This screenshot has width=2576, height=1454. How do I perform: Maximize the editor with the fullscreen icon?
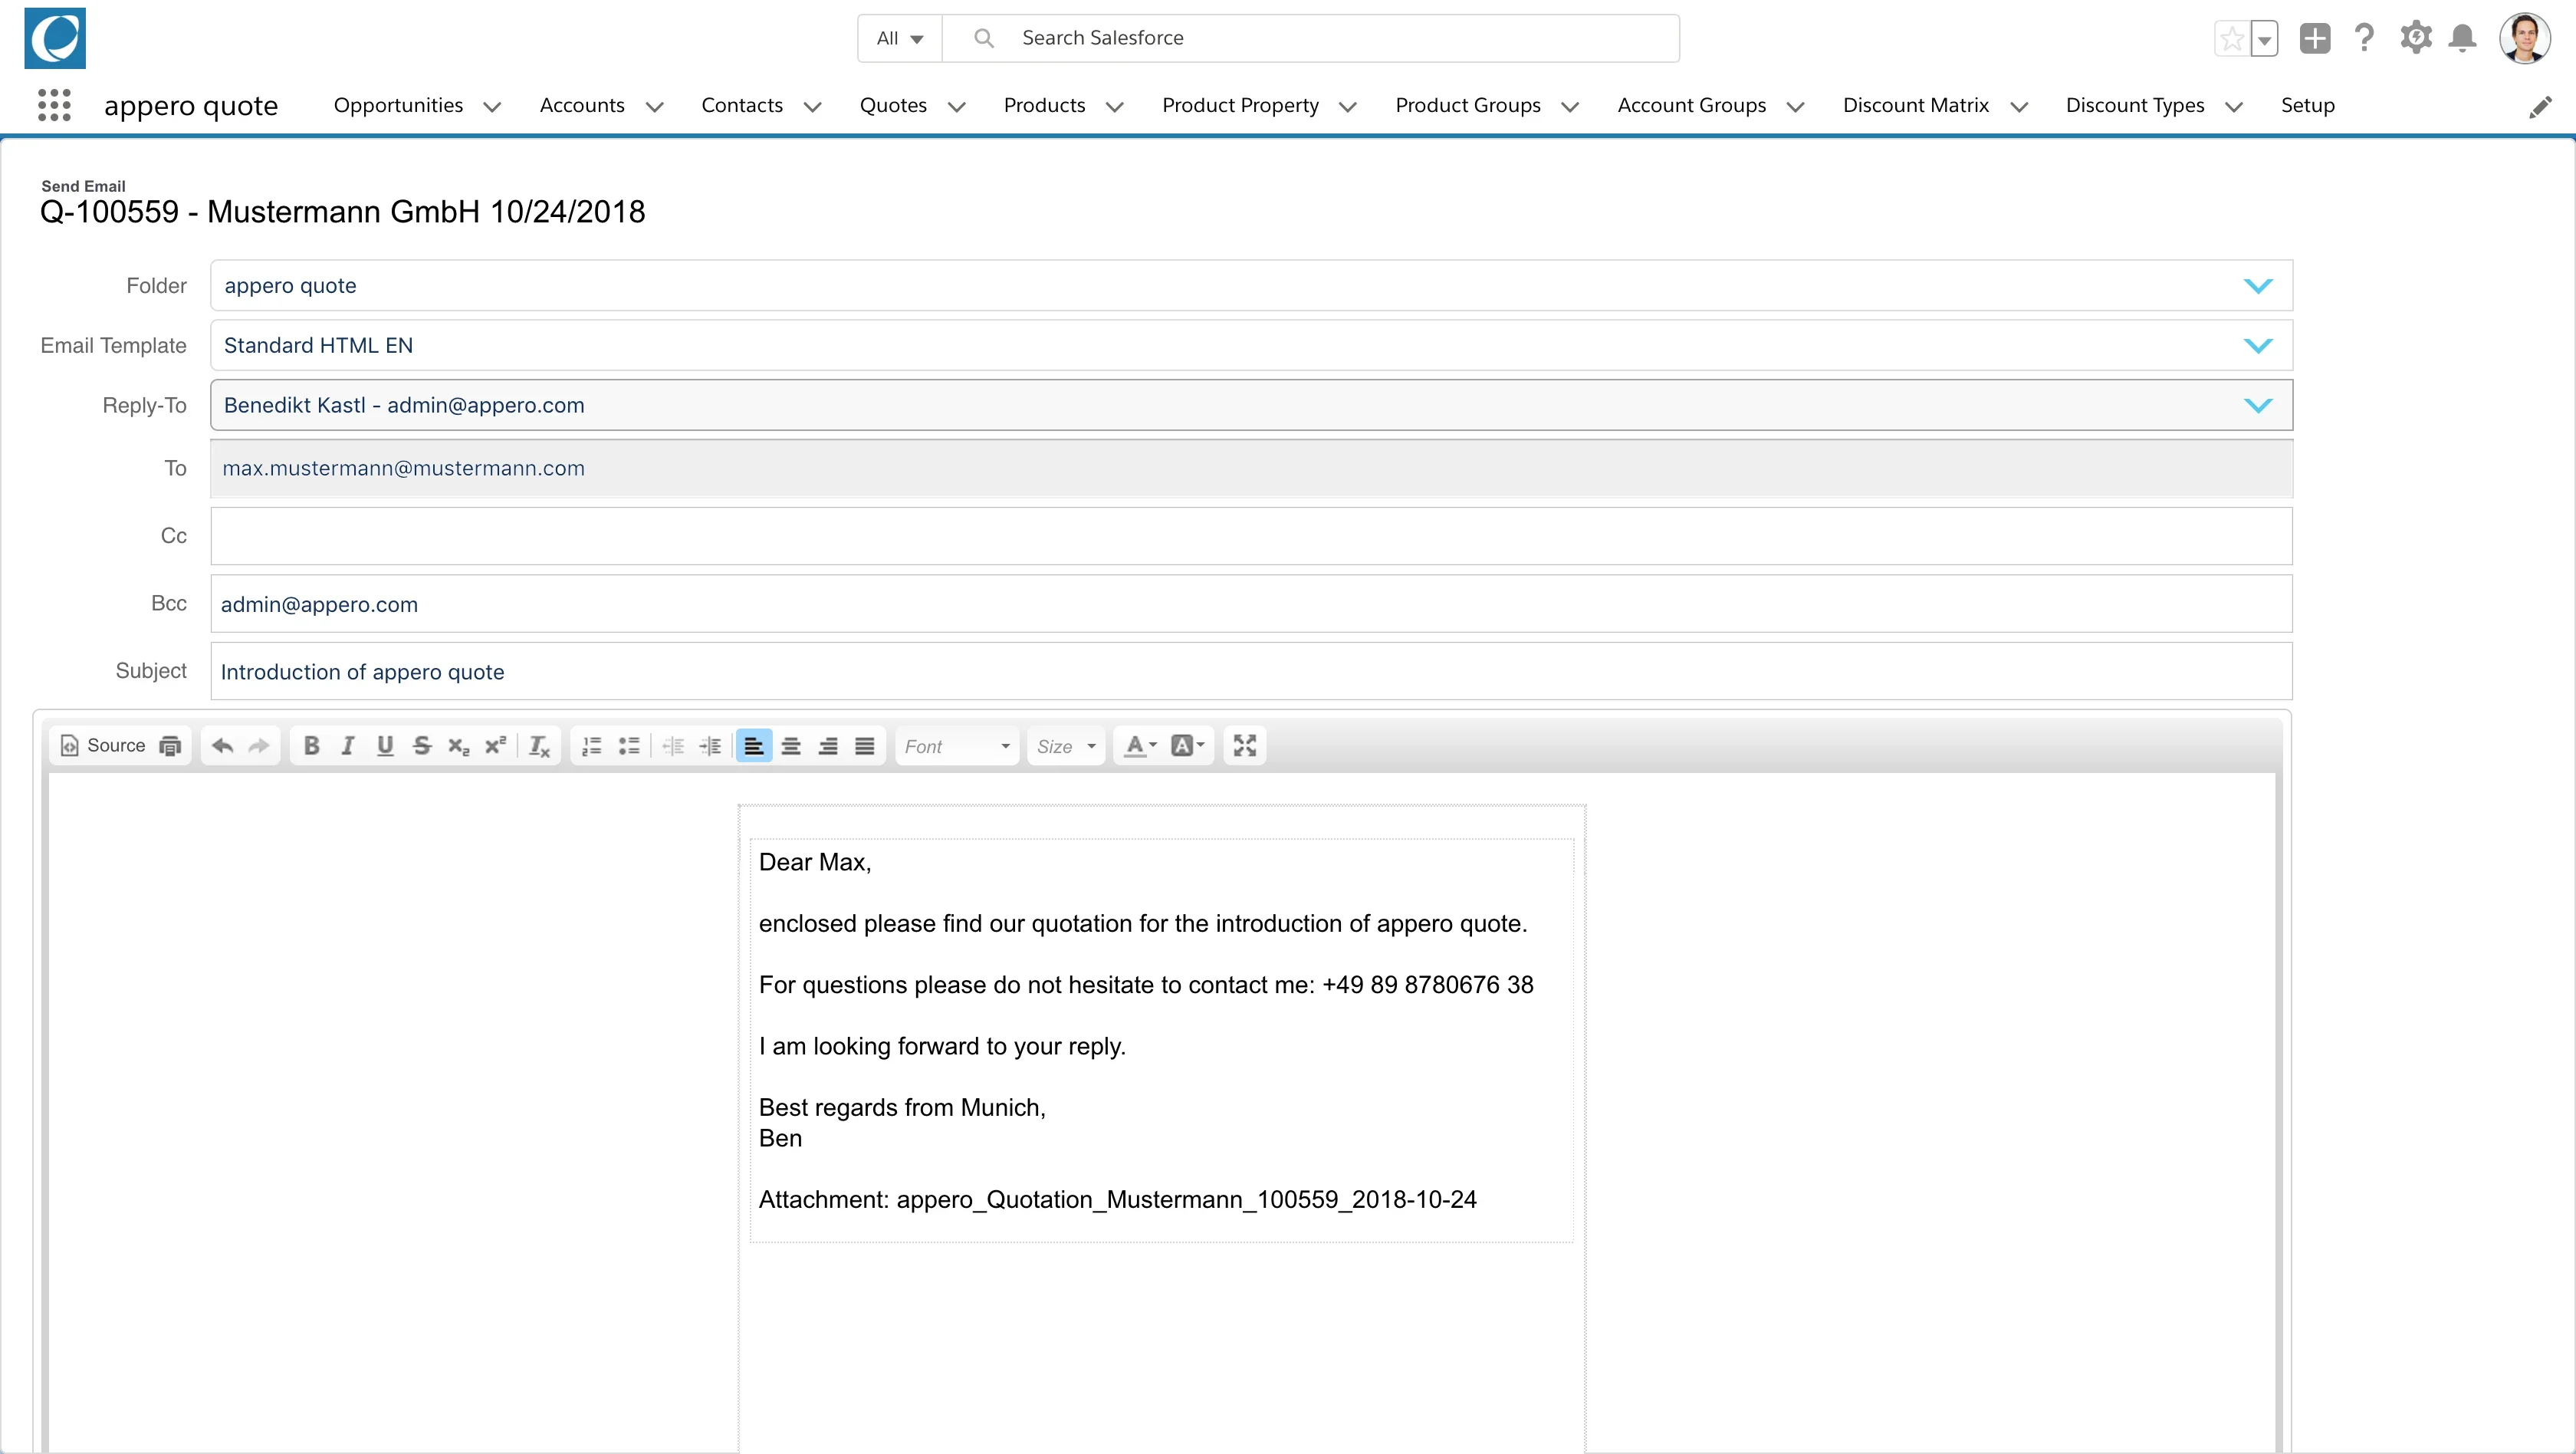tap(1244, 745)
